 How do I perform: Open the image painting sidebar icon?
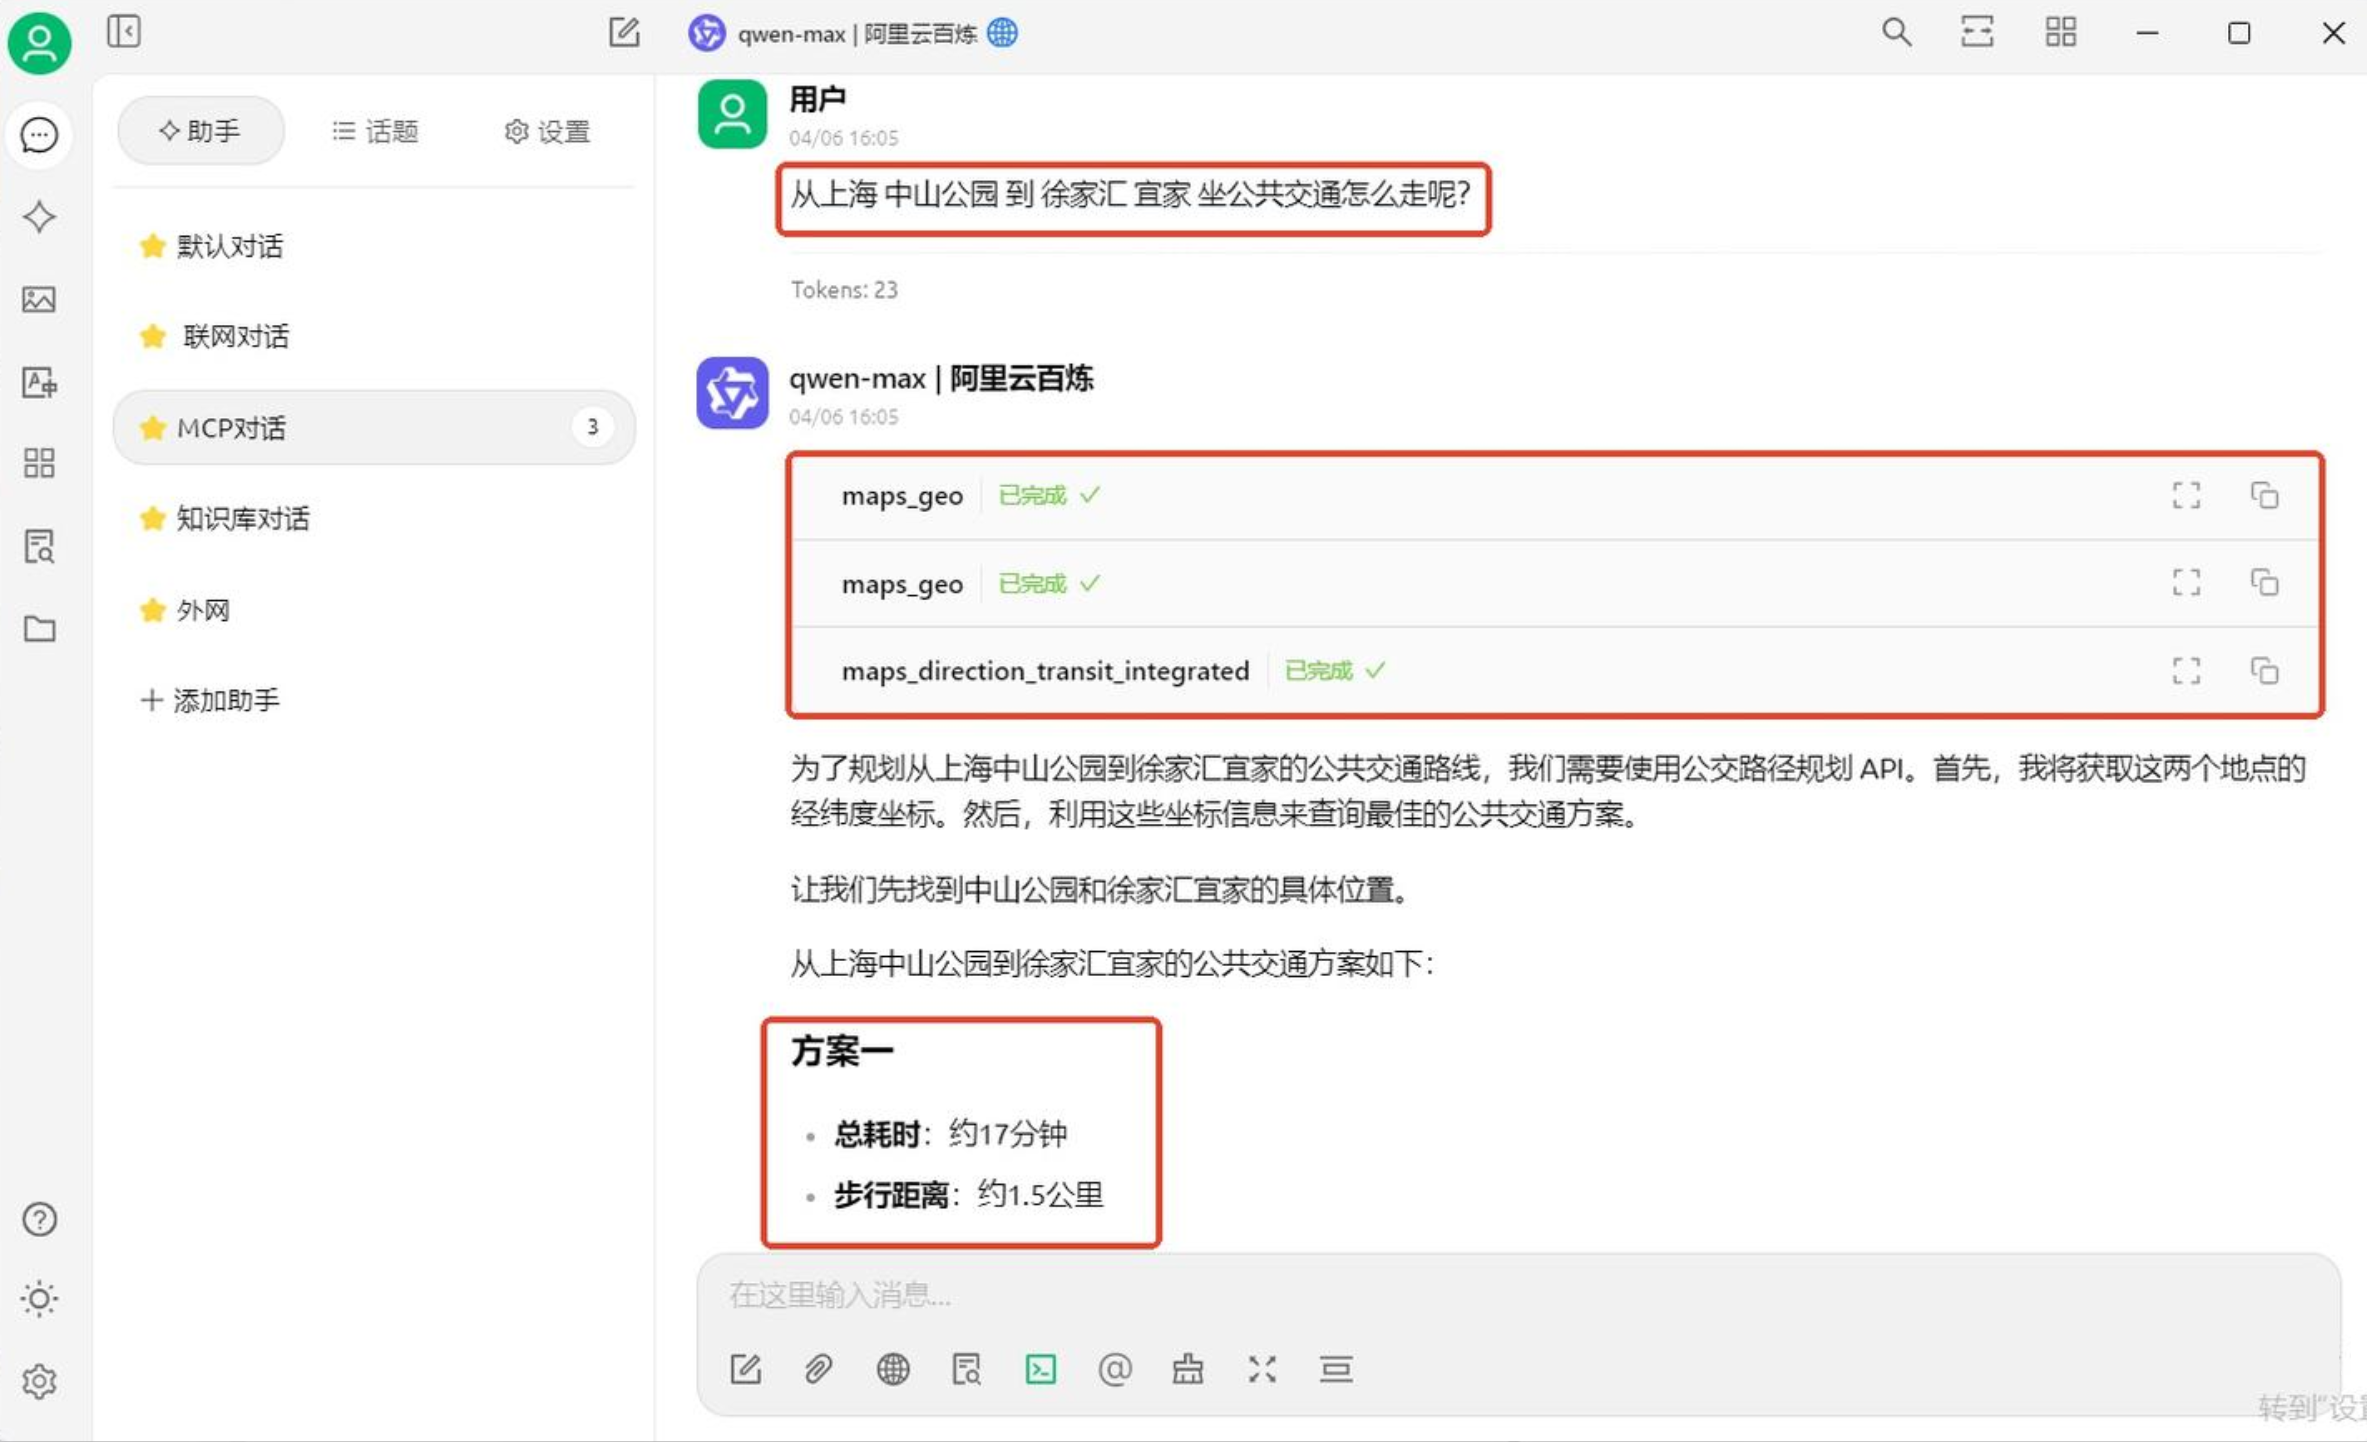(x=39, y=299)
